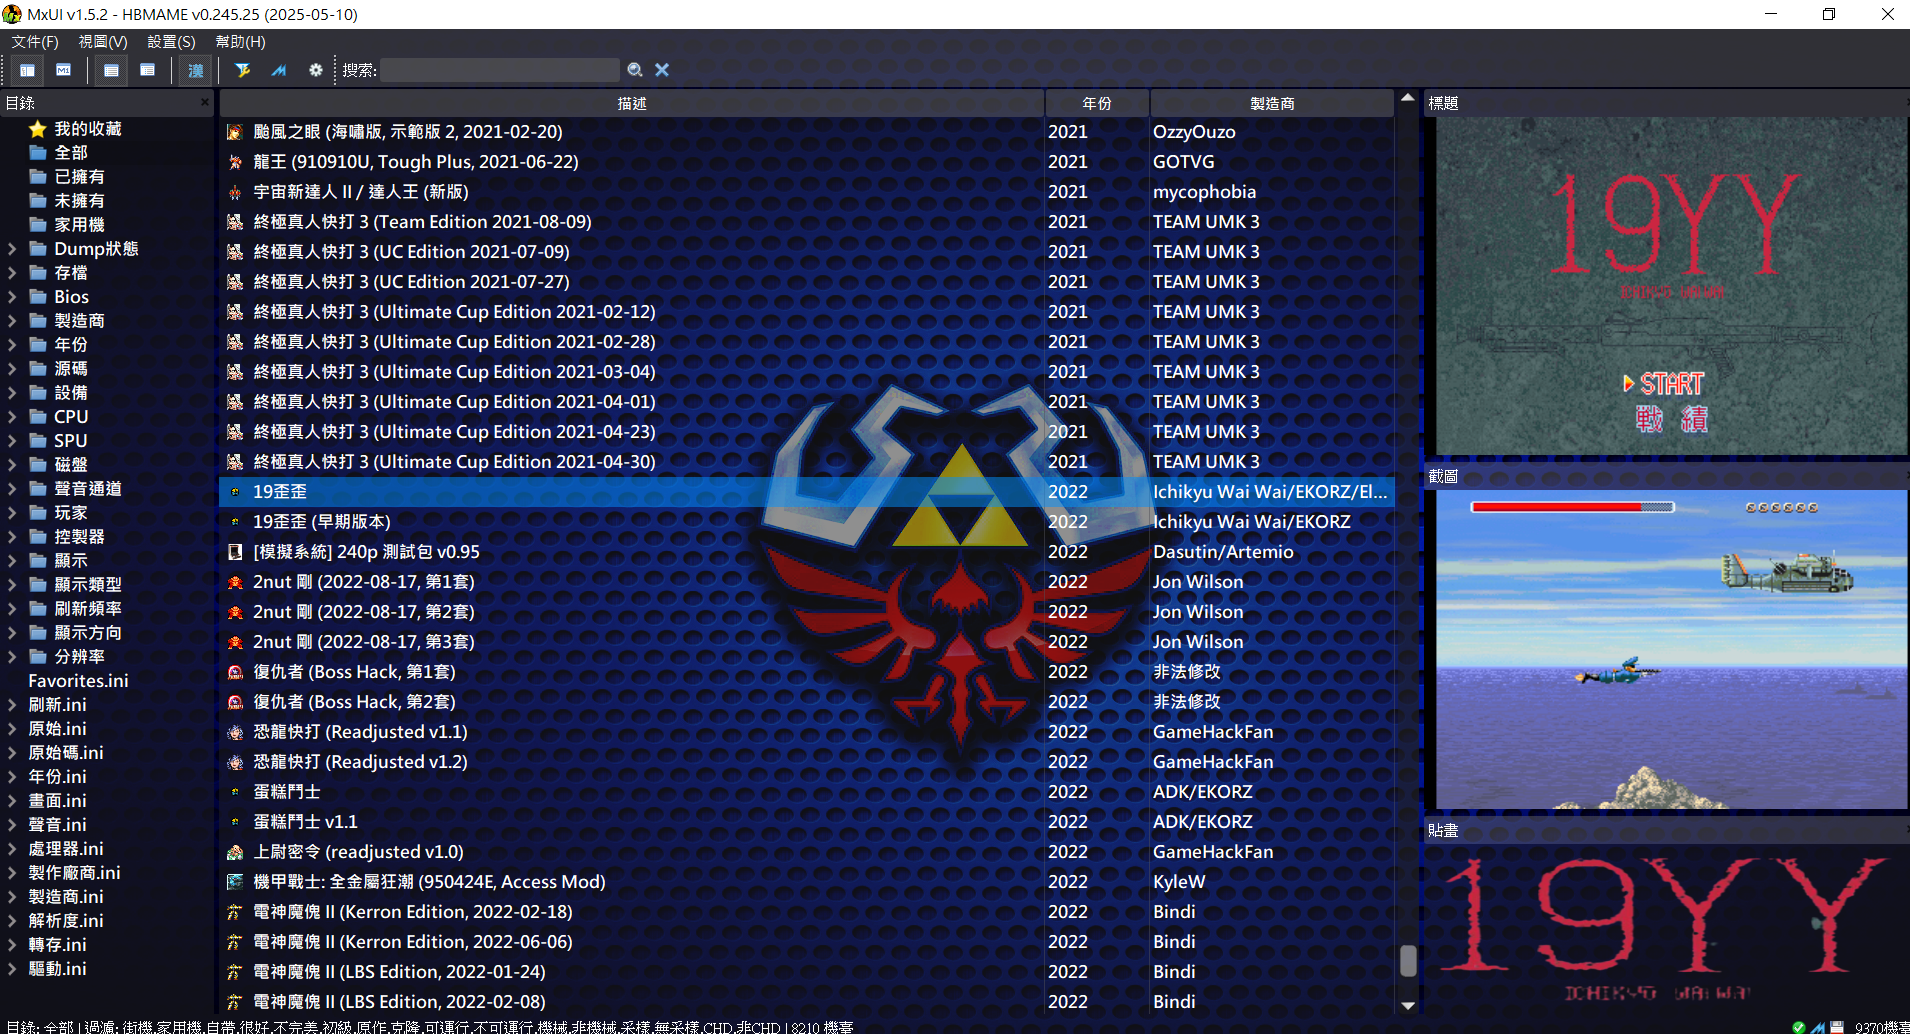Switch to grouped list view icon
Image resolution: width=1910 pixels, height=1034 pixels.
tap(148, 70)
